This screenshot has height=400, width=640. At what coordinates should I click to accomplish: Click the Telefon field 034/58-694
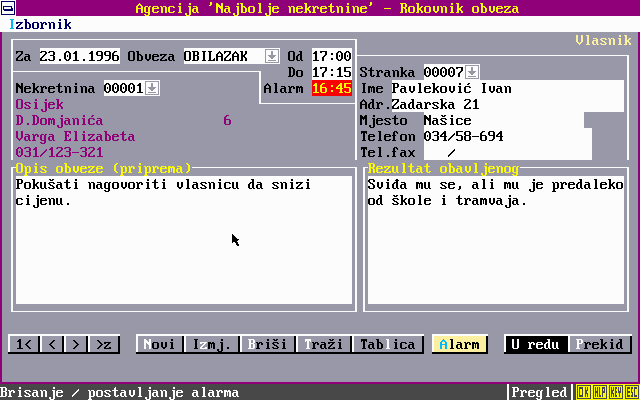[508, 136]
